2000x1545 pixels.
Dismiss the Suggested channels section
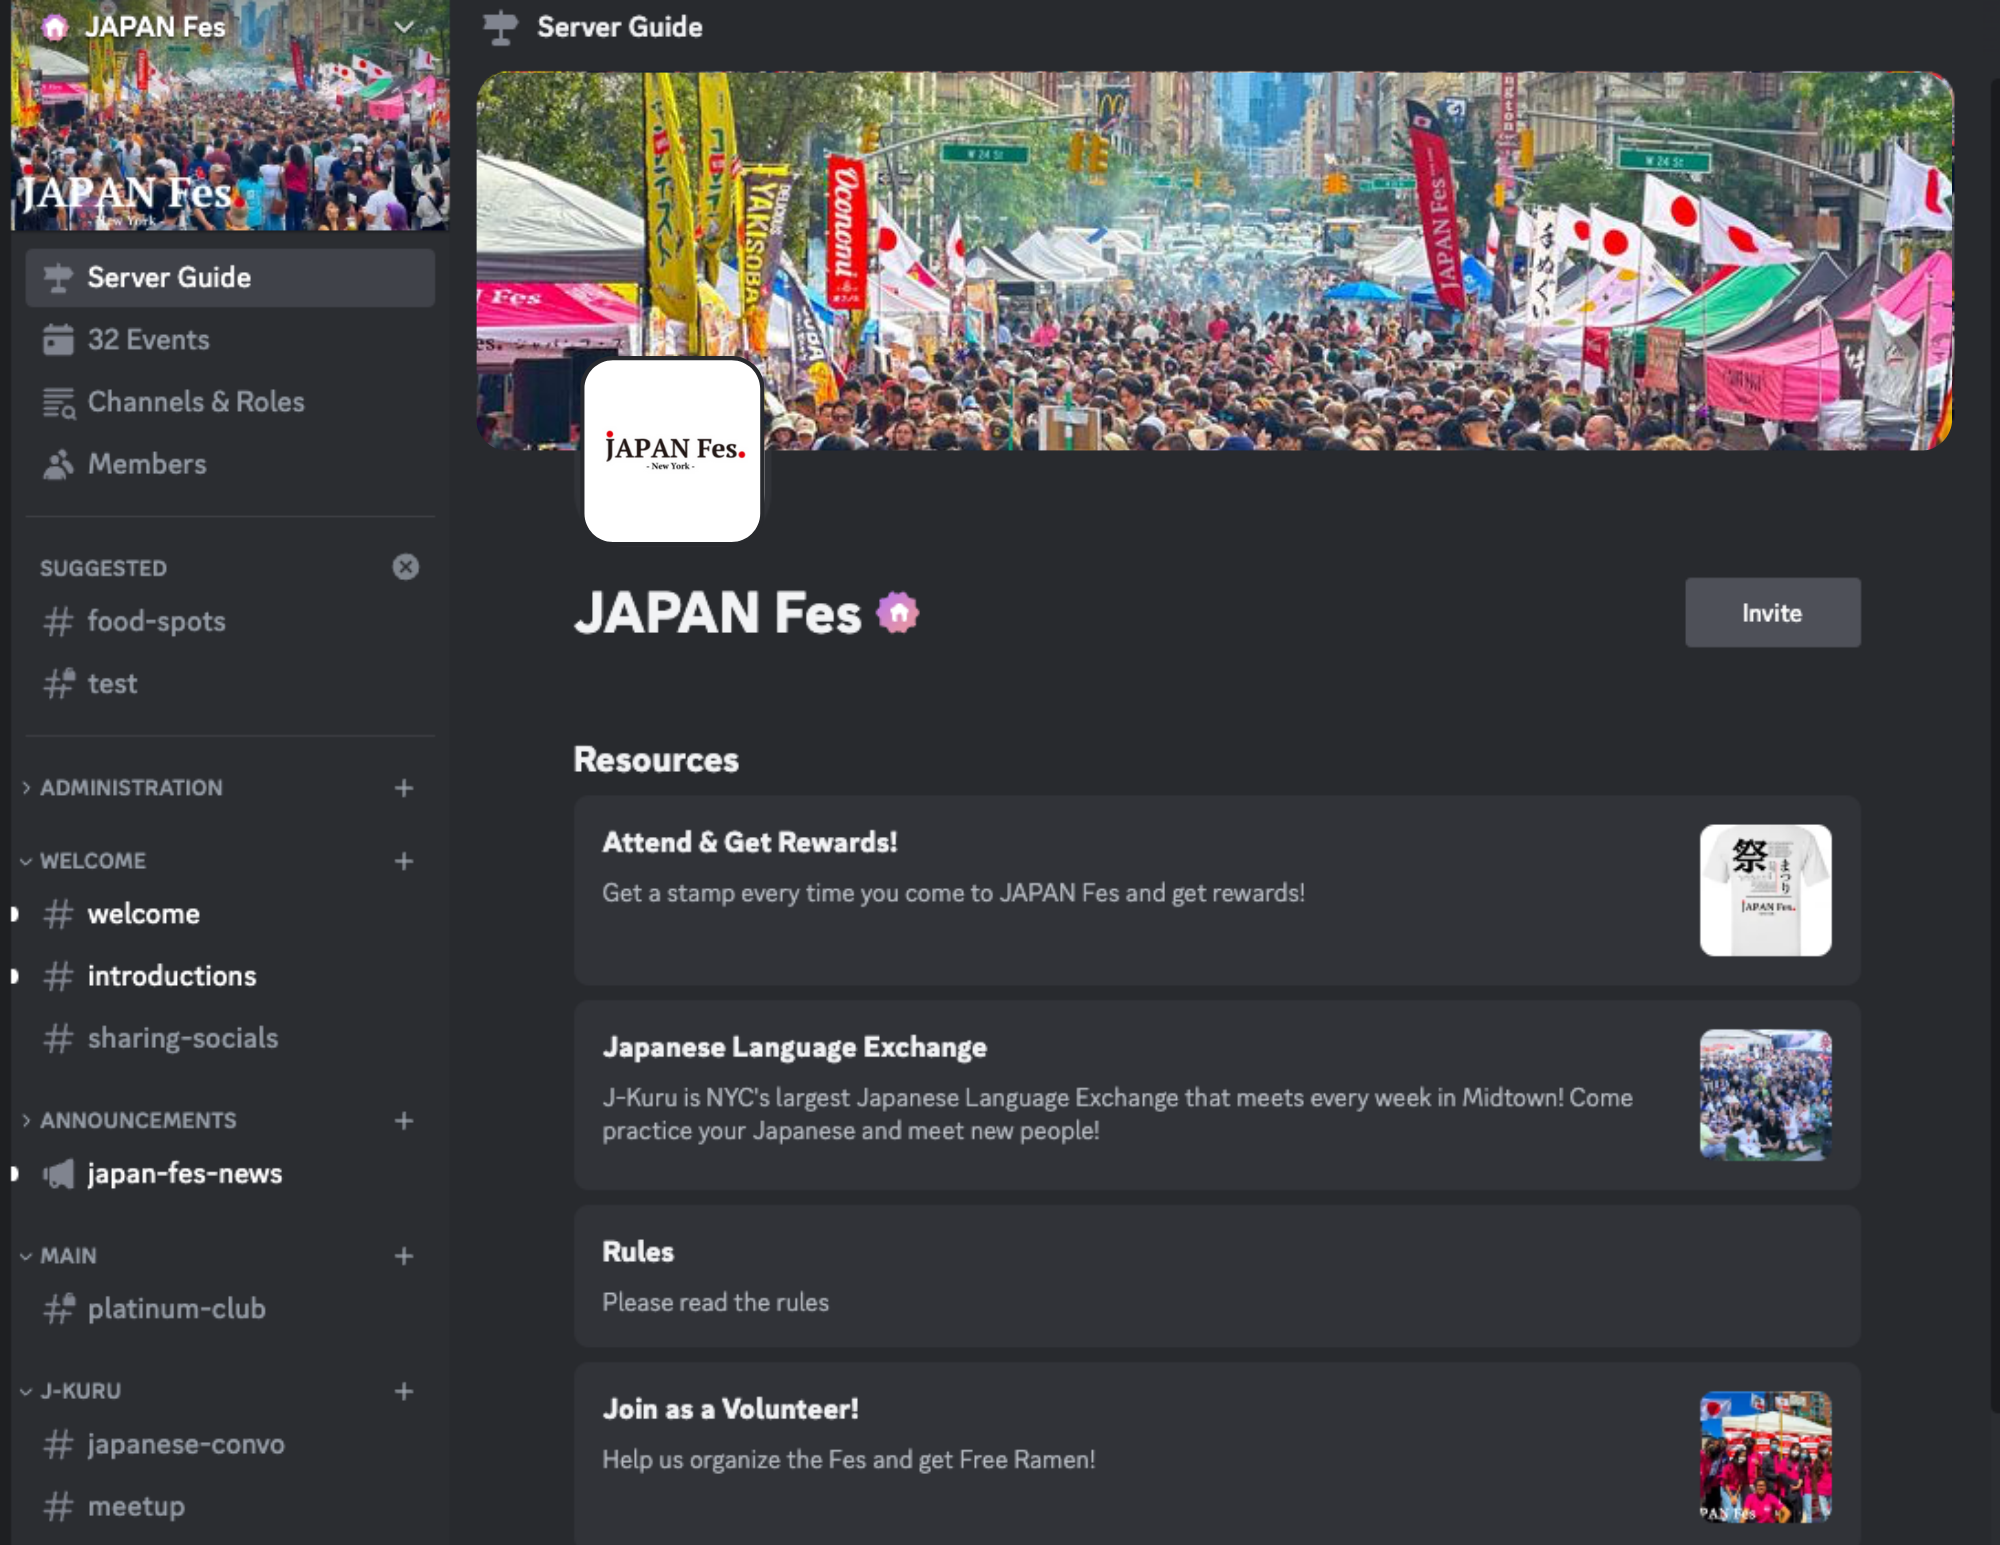[405, 567]
